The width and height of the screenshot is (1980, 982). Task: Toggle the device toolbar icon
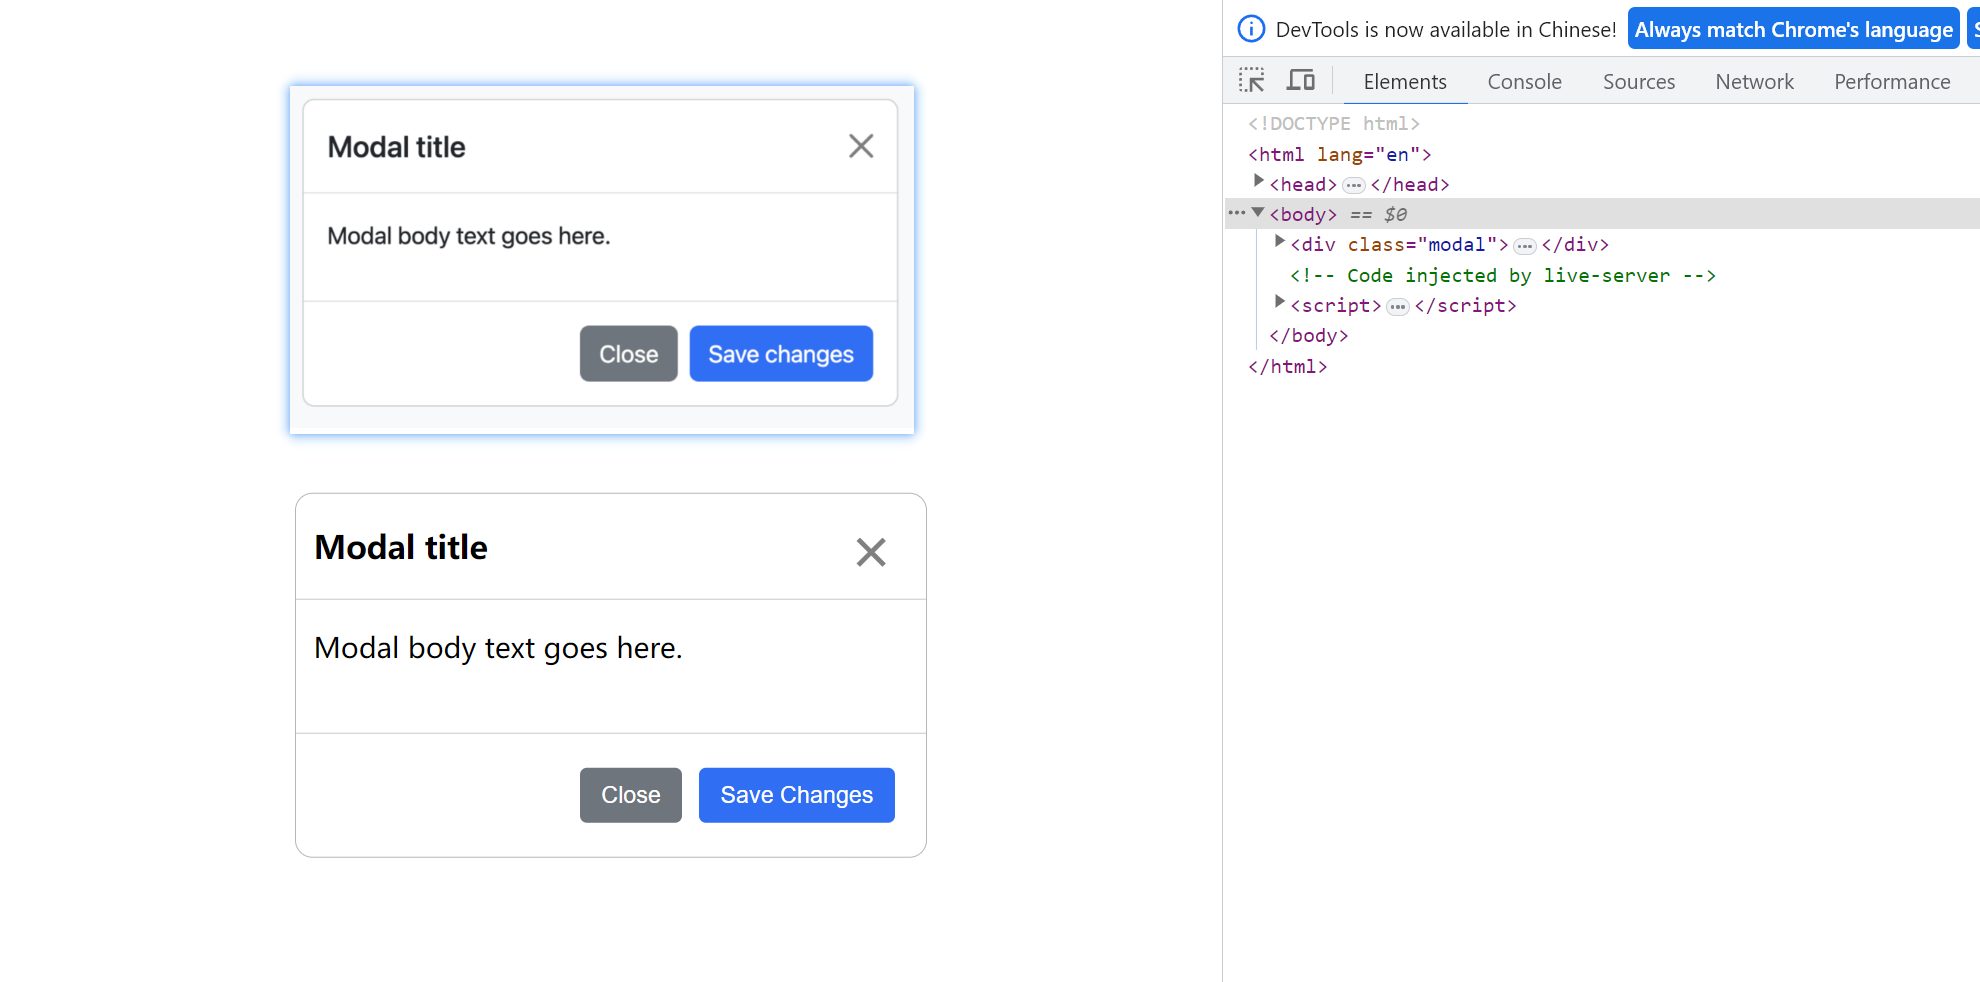pos(1300,80)
